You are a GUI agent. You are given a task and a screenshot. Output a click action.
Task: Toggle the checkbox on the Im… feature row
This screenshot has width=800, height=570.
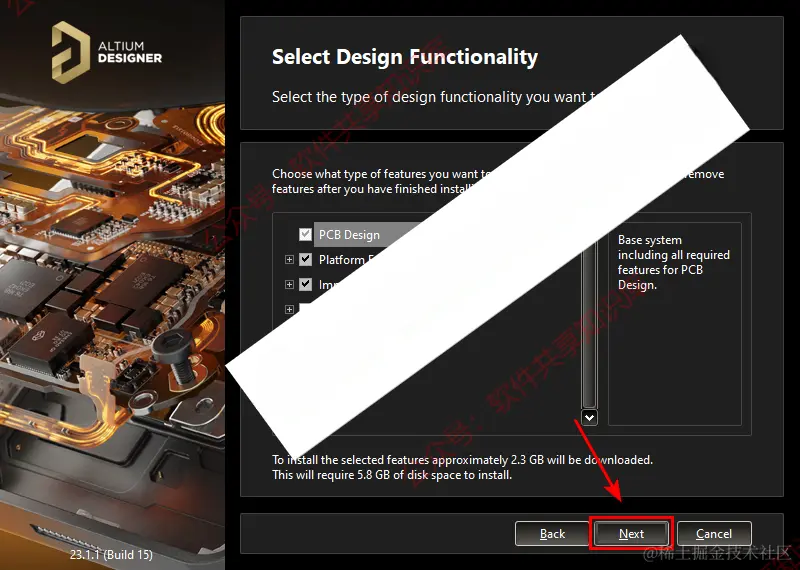305,284
